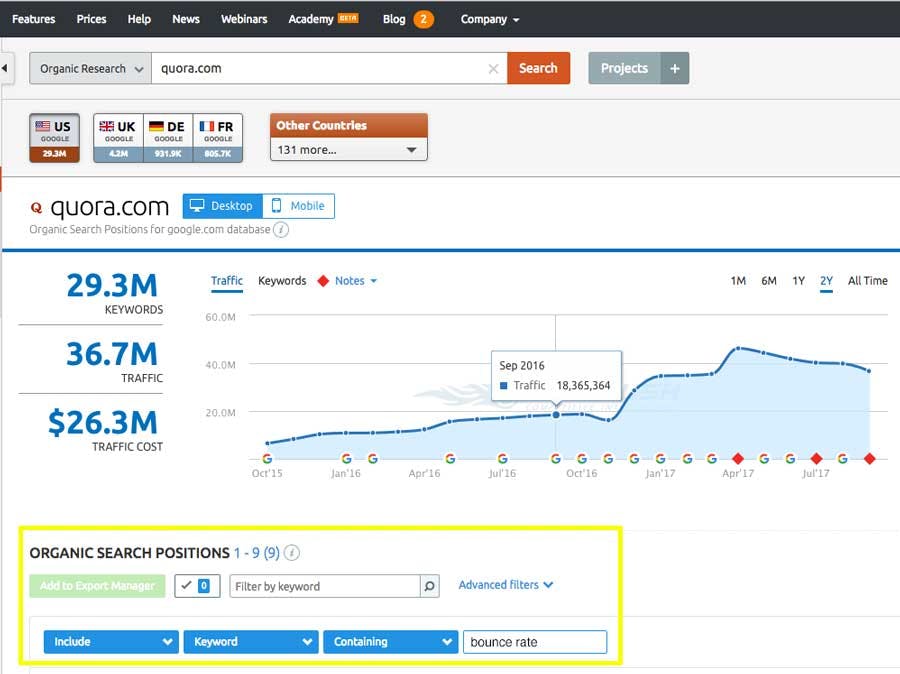Click Add to Export Manager button

[x=98, y=586]
